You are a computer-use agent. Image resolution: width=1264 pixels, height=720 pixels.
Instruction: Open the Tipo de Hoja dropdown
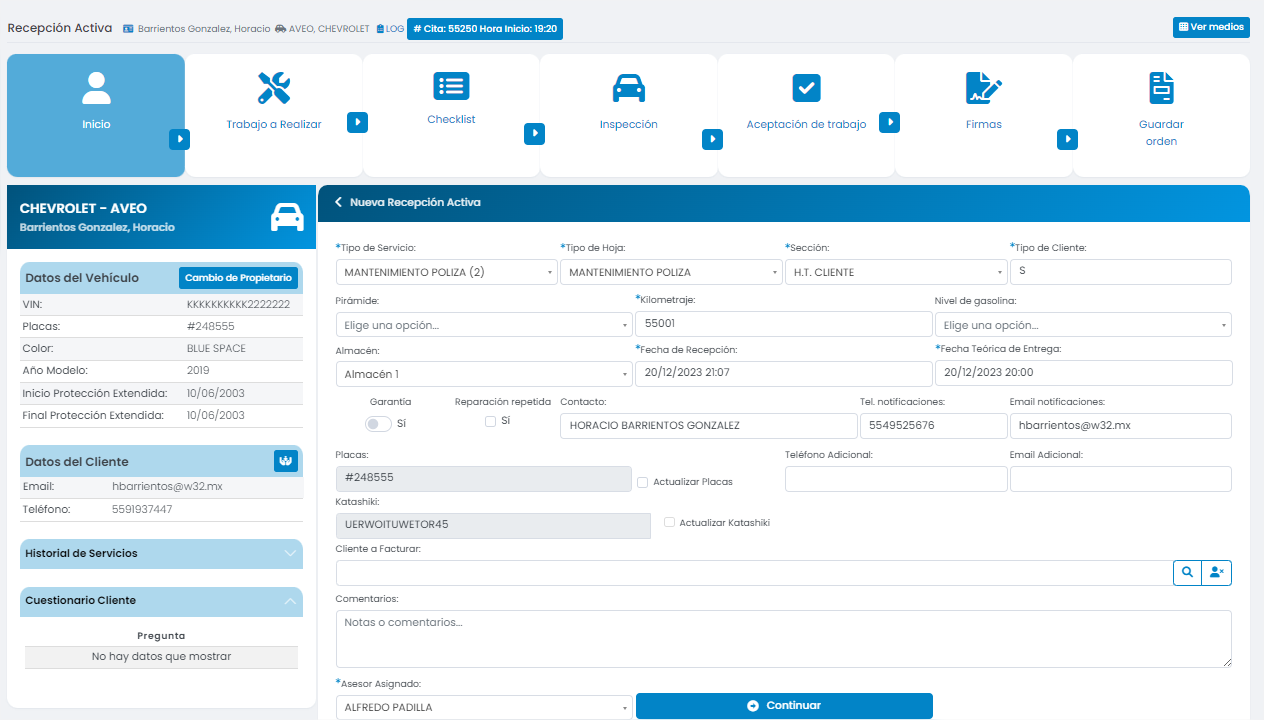tap(671, 272)
